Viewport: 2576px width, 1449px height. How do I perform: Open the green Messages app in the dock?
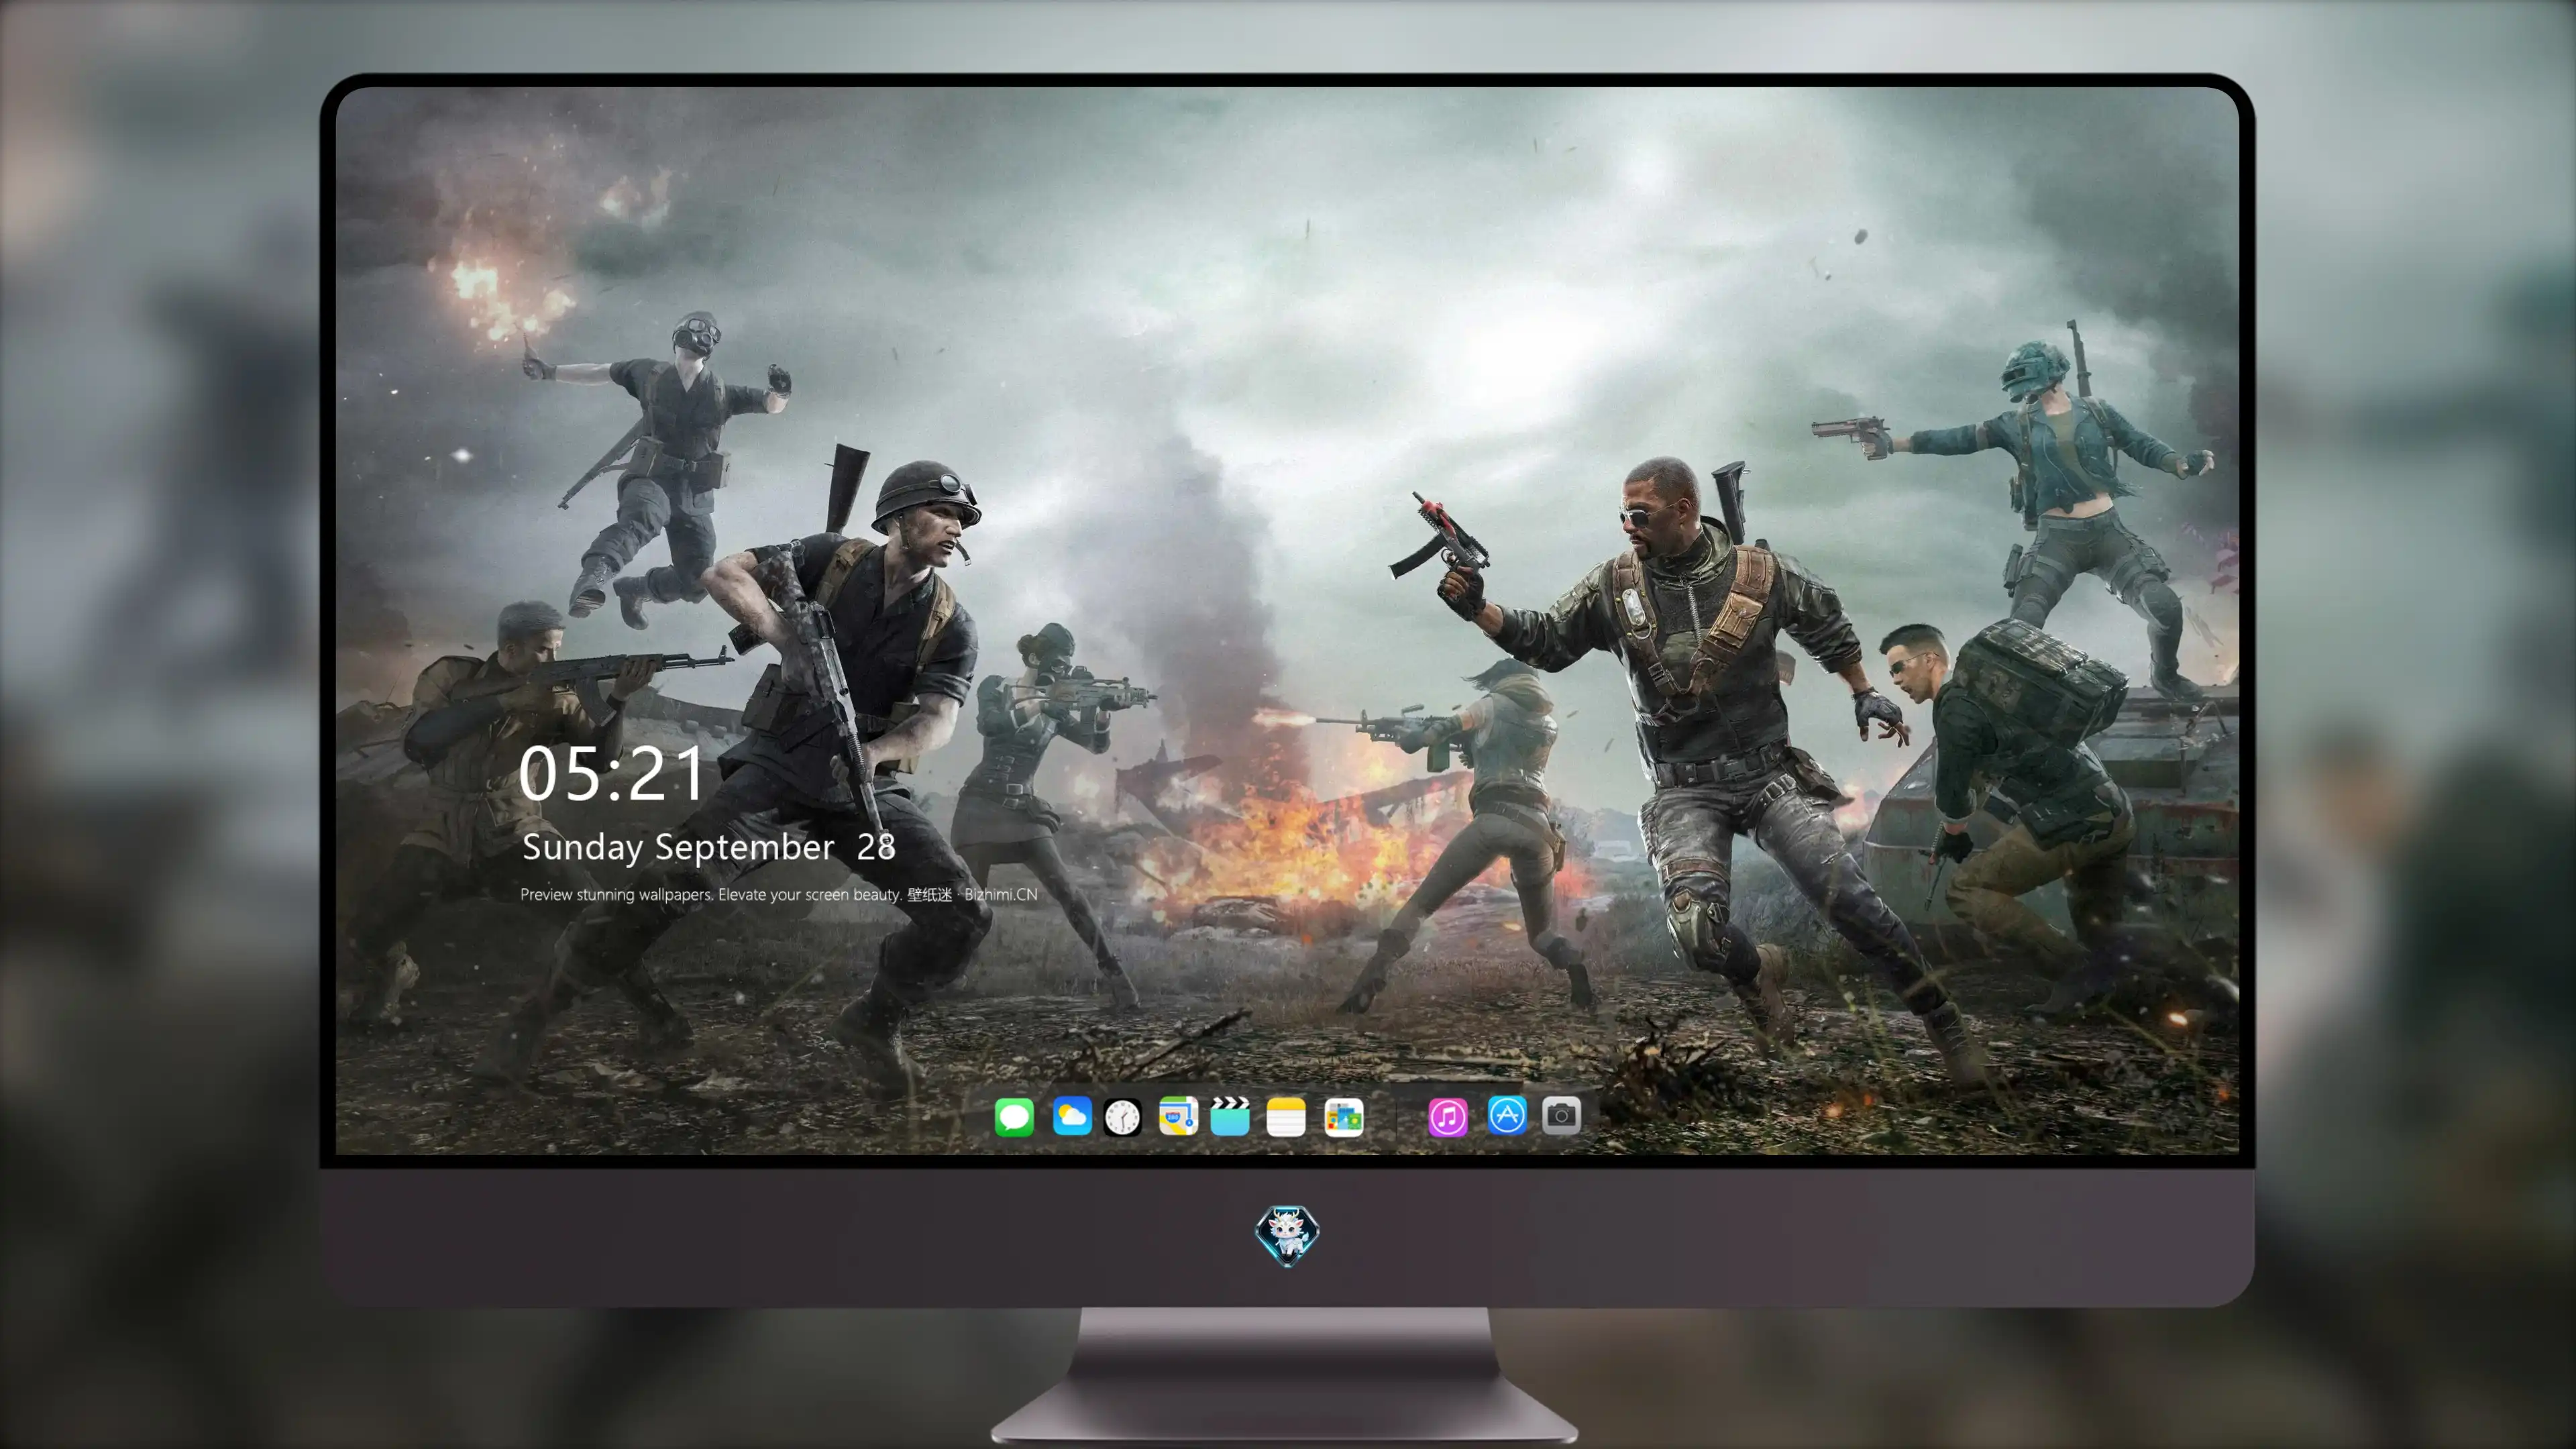pyautogui.click(x=1014, y=1117)
